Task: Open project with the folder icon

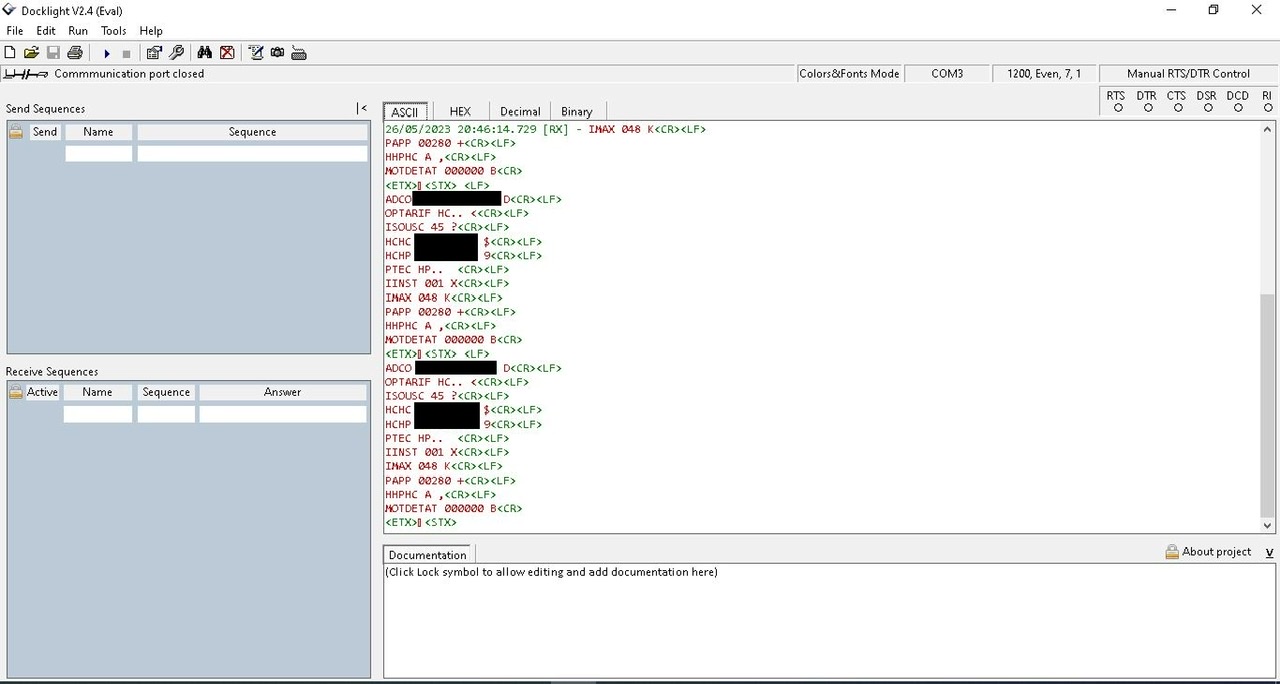Action: coord(31,53)
